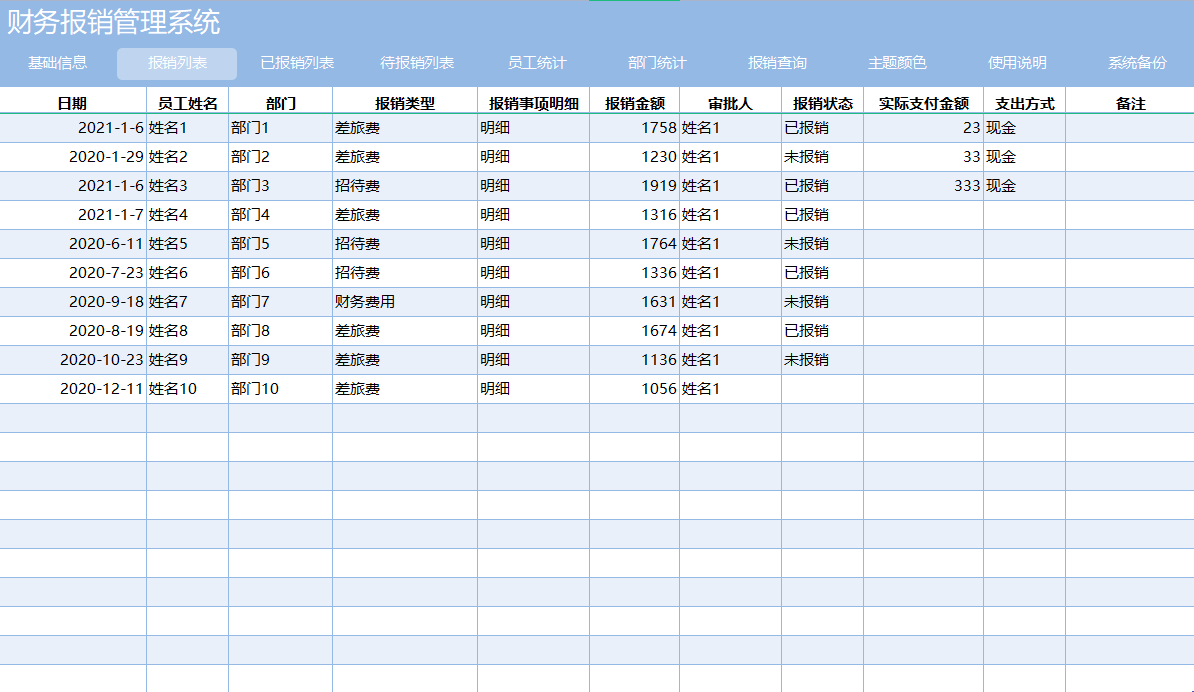The image size is (1194, 692).
Task: Click 差旅费 in the 姓名4 row
Action: (x=405, y=215)
